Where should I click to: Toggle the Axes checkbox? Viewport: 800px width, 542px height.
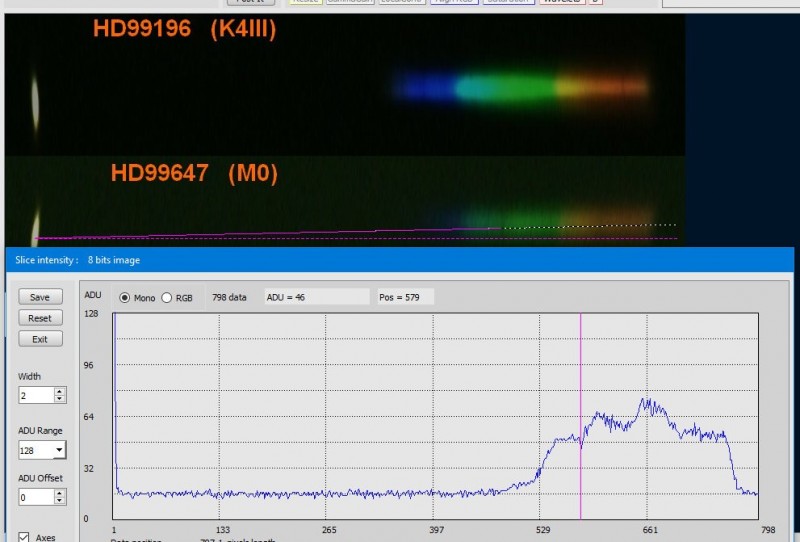click(x=23, y=537)
